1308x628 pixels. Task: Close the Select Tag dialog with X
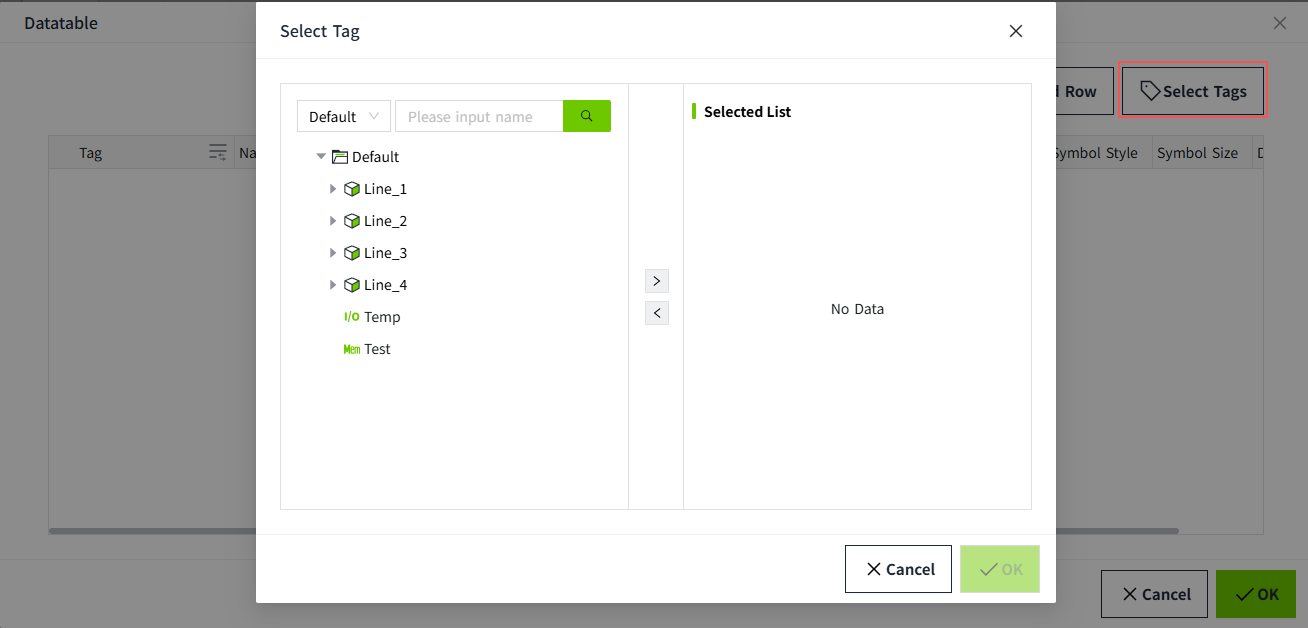tap(1016, 31)
